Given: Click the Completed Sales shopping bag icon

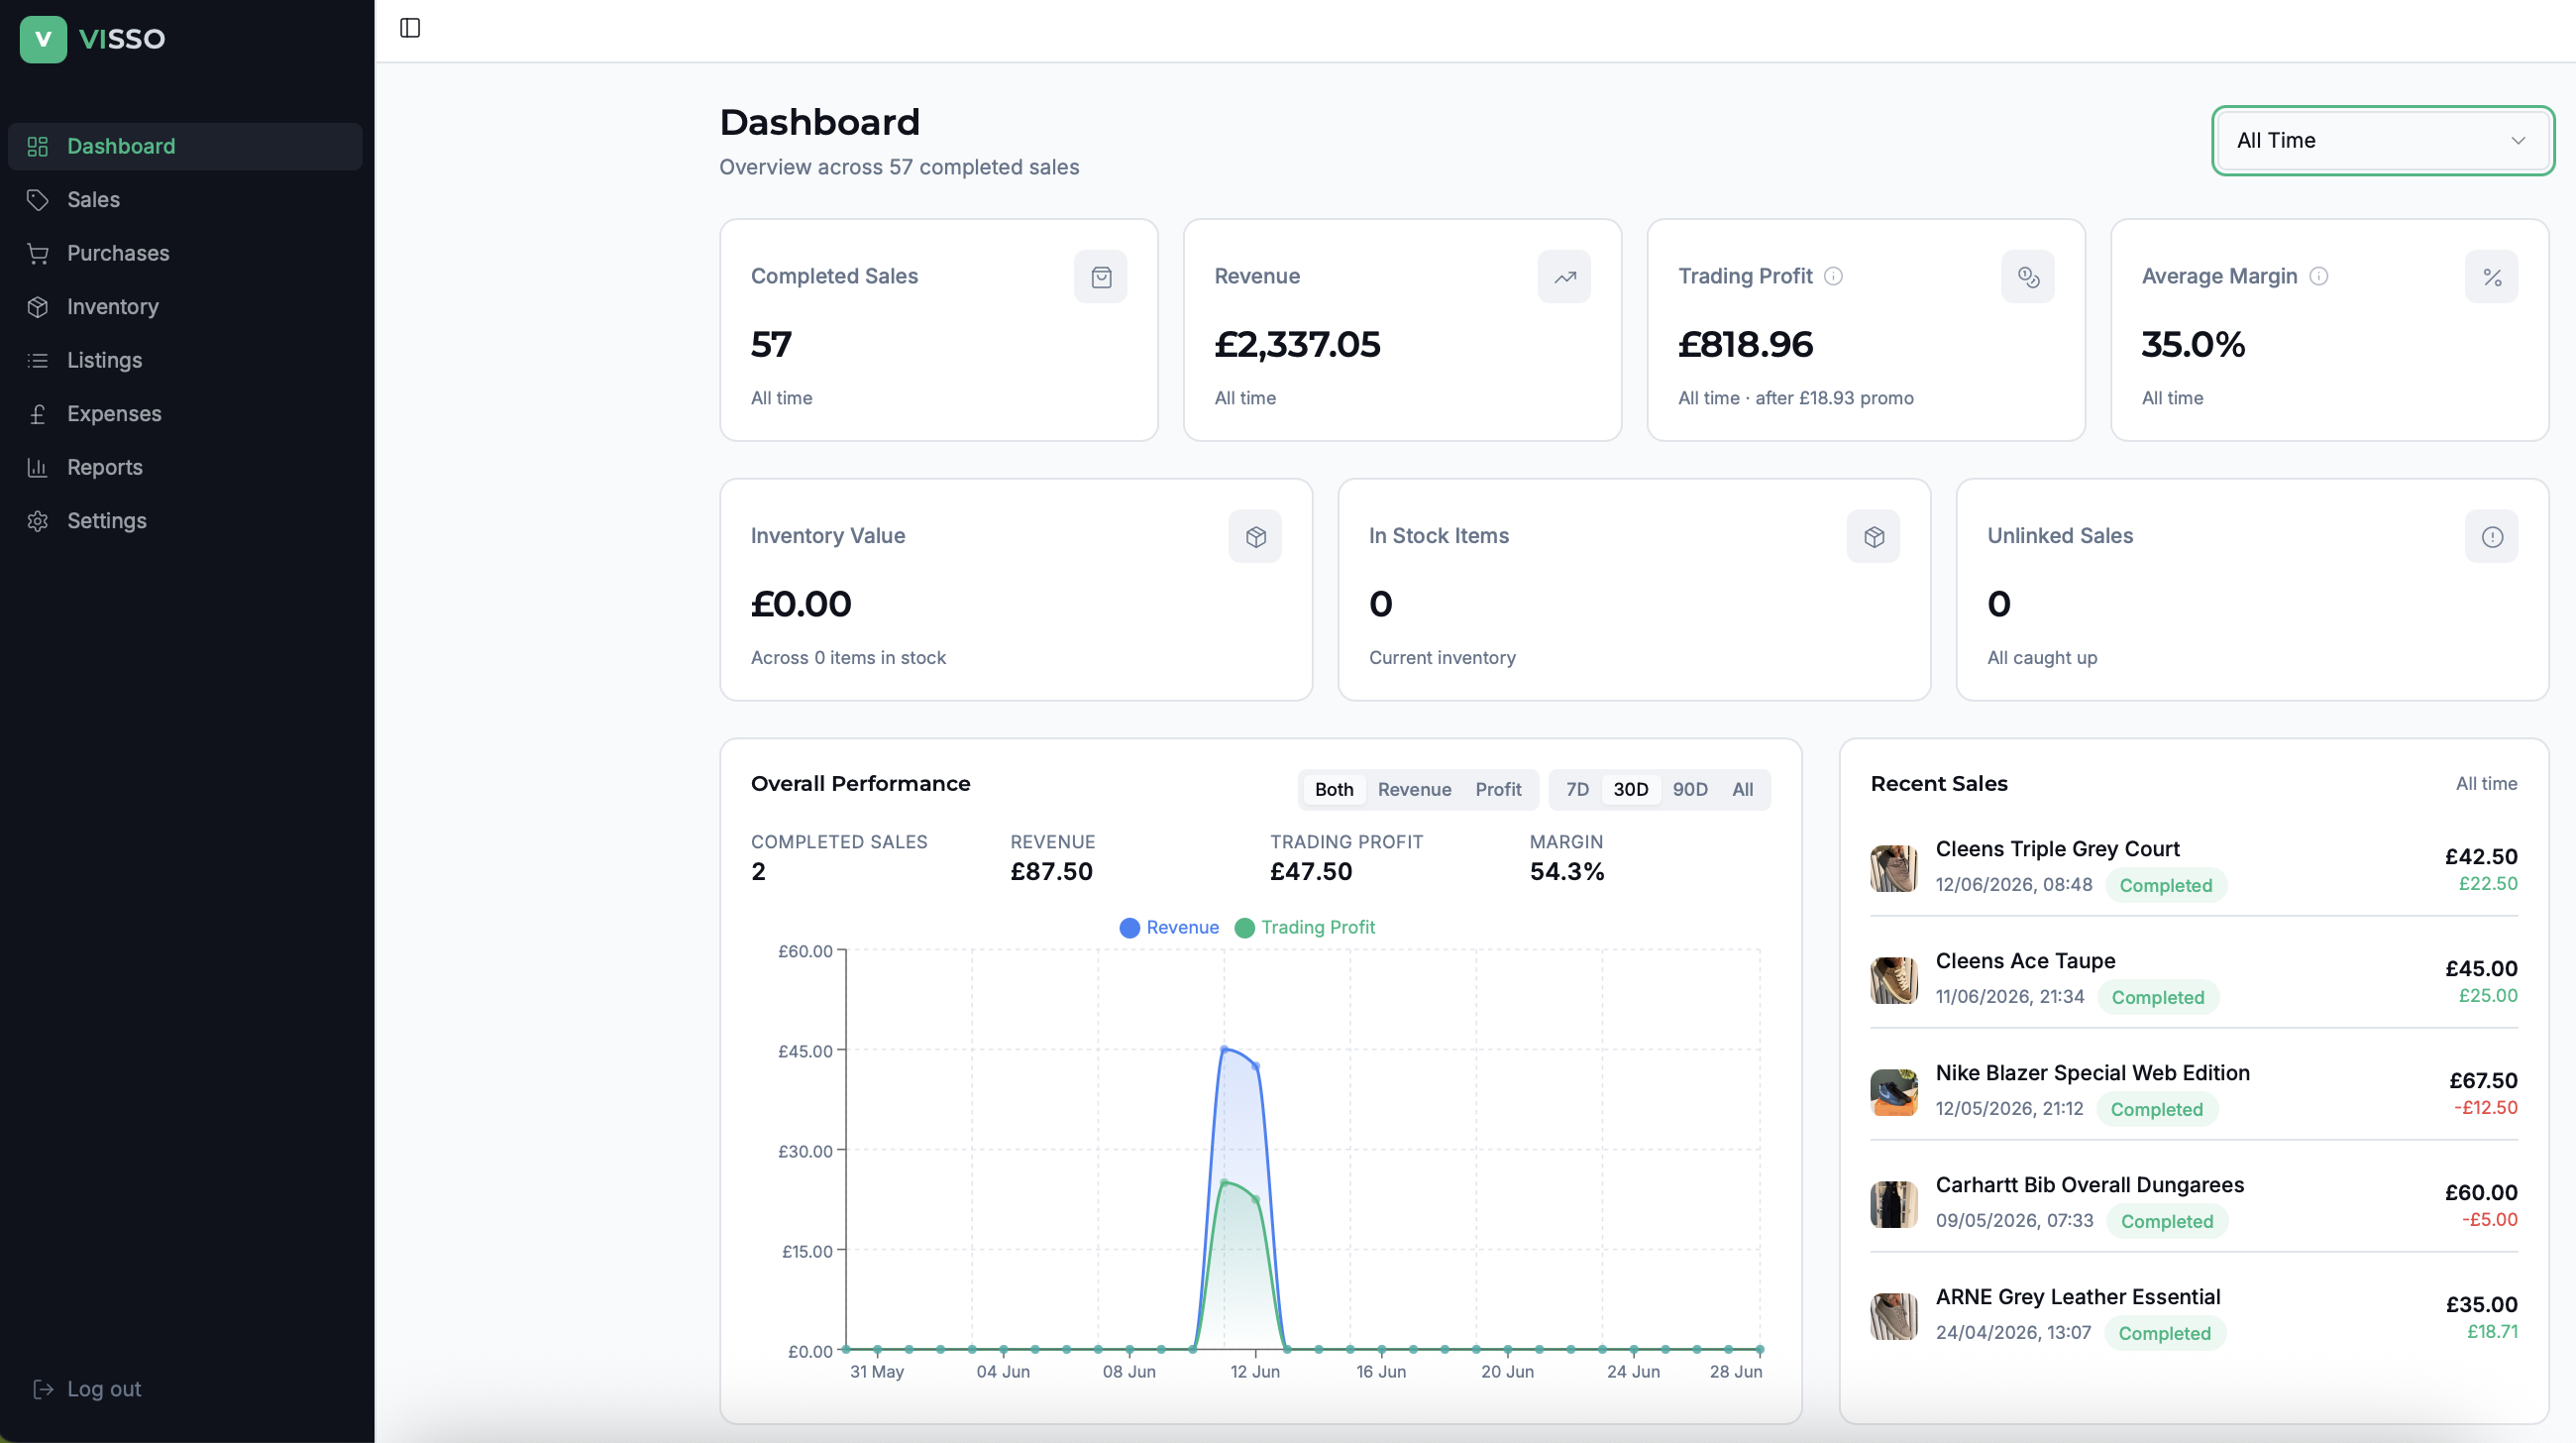Looking at the screenshot, I should tap(1101, 277).
